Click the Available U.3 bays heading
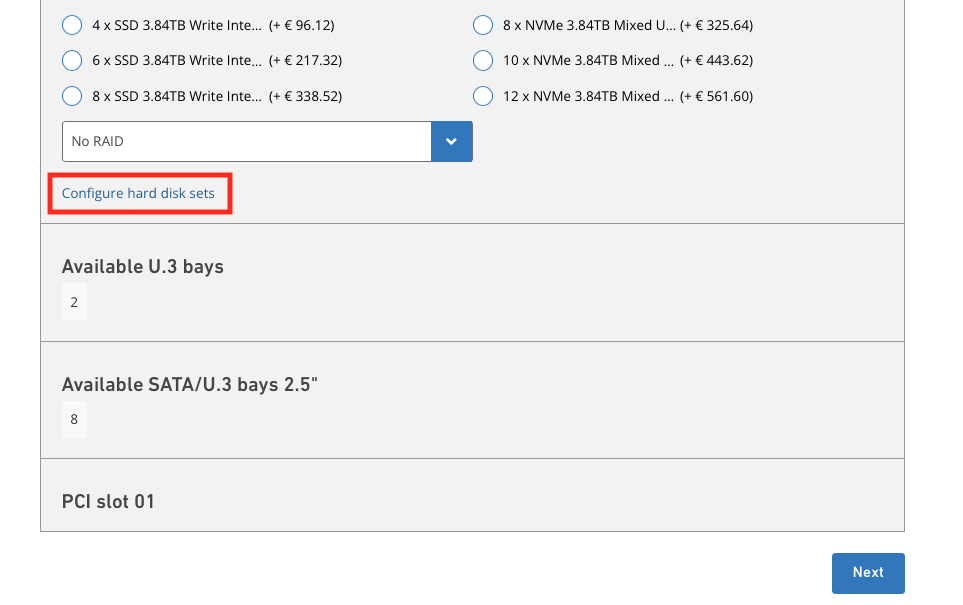Screen dimensions: 963x605 [x=143, y=267]
